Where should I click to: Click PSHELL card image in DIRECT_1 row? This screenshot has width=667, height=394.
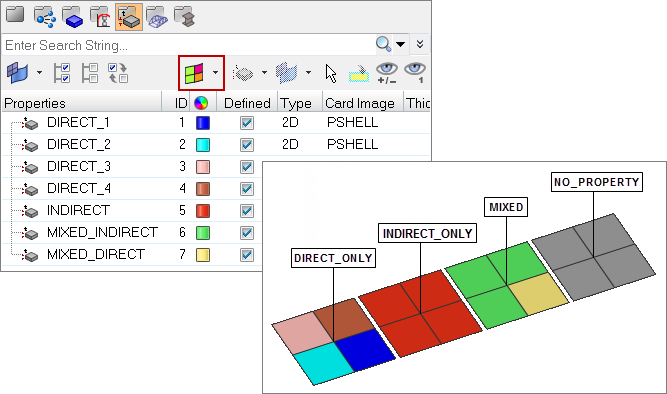352,123
